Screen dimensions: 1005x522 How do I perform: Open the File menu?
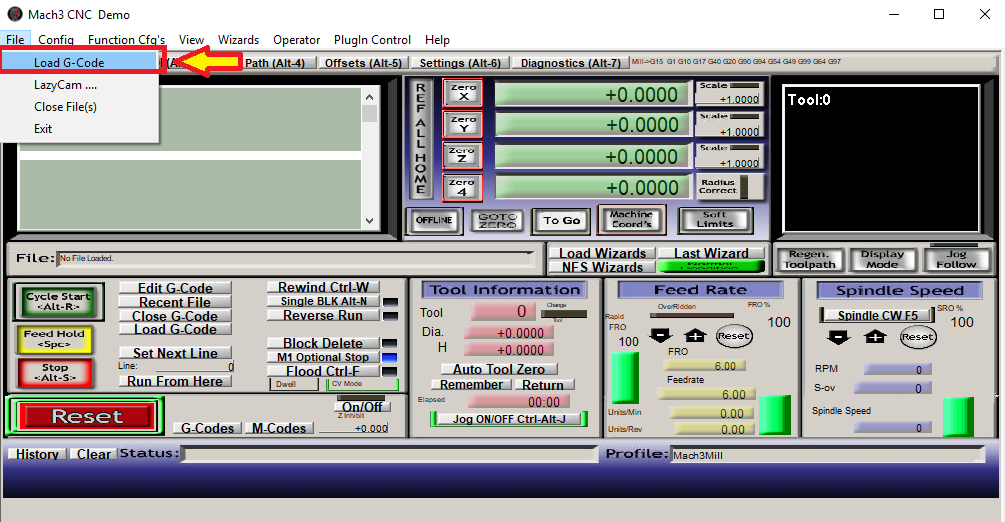pyautogui.click(x=15, y=40)
